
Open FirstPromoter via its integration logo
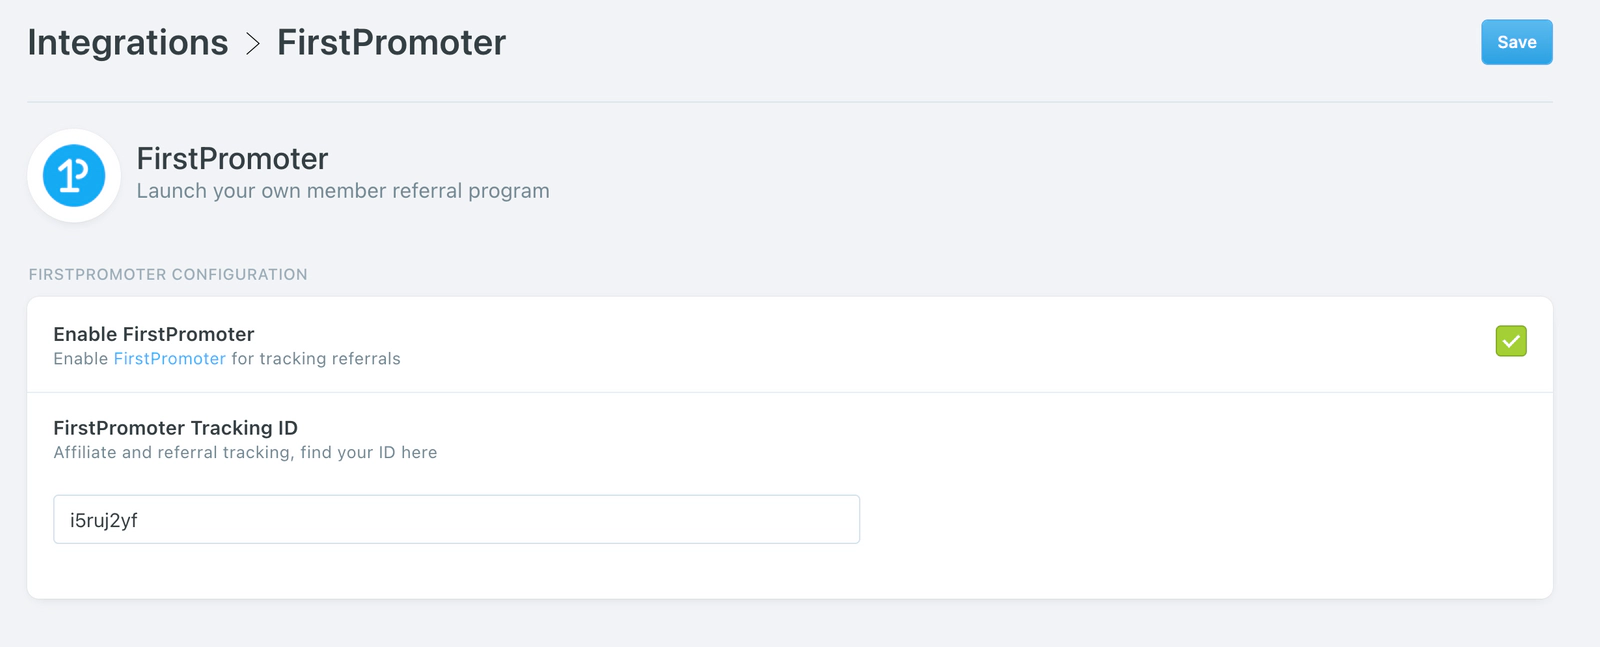click(x=74, y=174)
